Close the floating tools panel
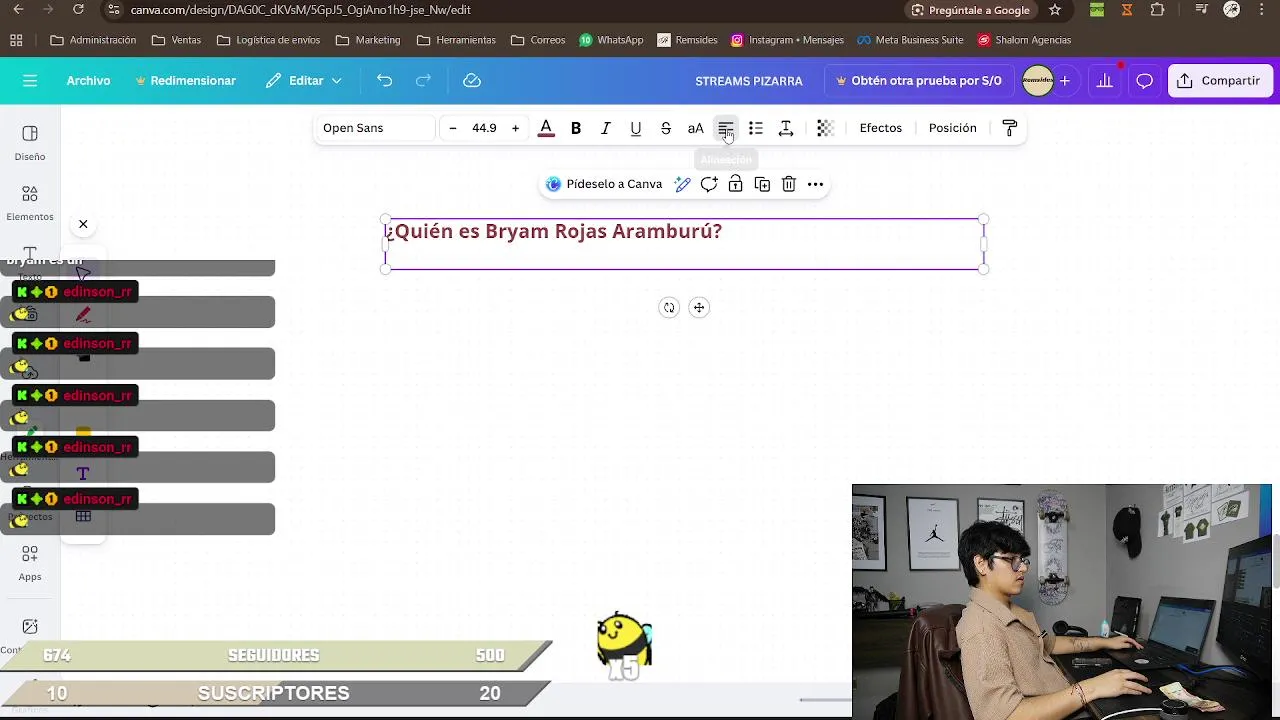Image resolution: width=1280 pixels, height=720 pixels. 83,224
